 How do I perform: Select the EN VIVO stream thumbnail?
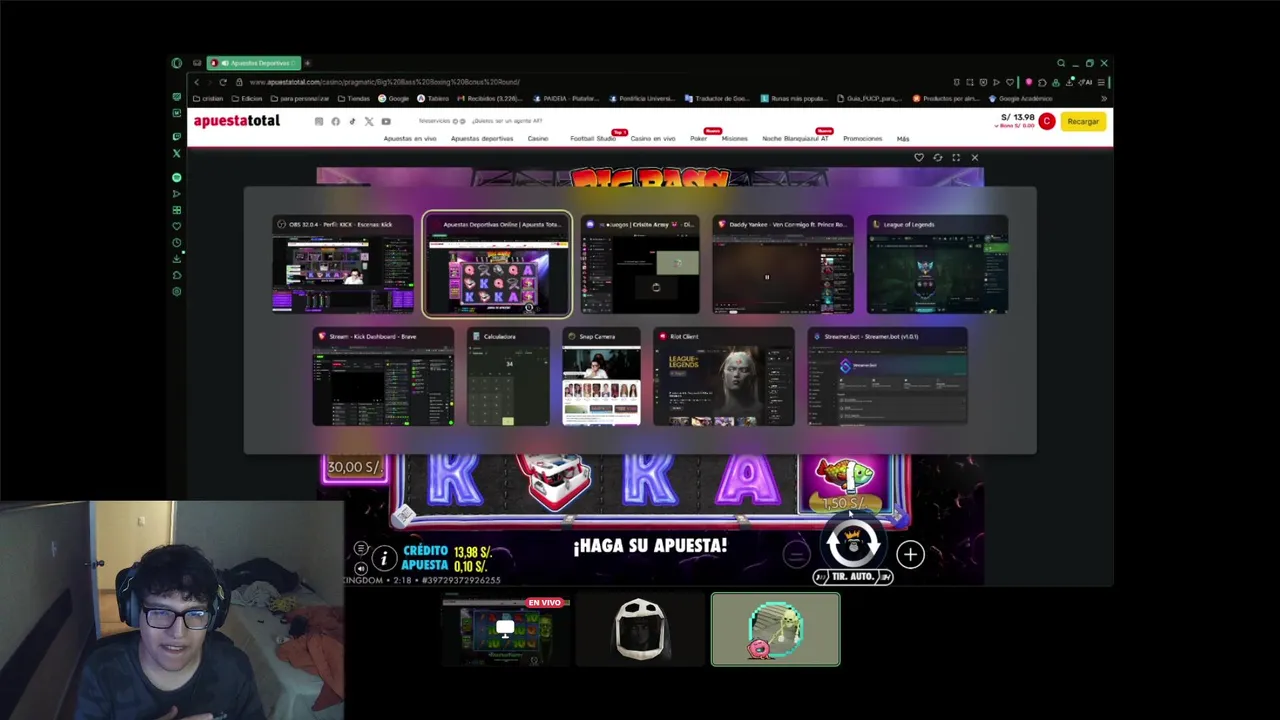click(x=506, y=630)
